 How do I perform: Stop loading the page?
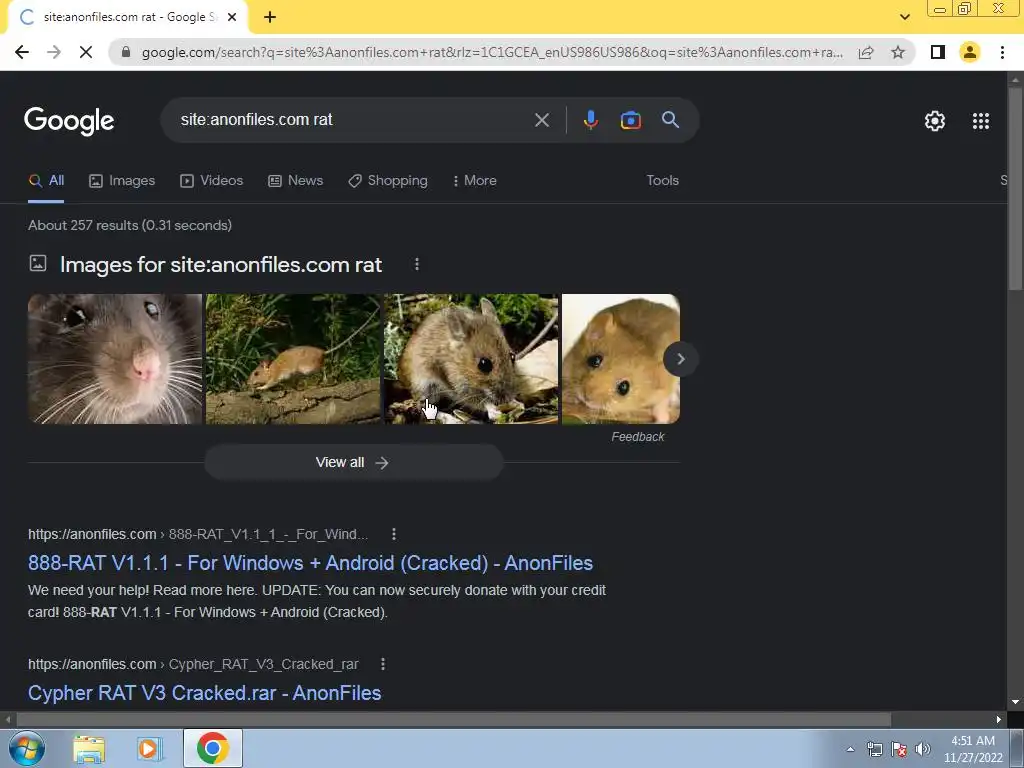[86, 52]
